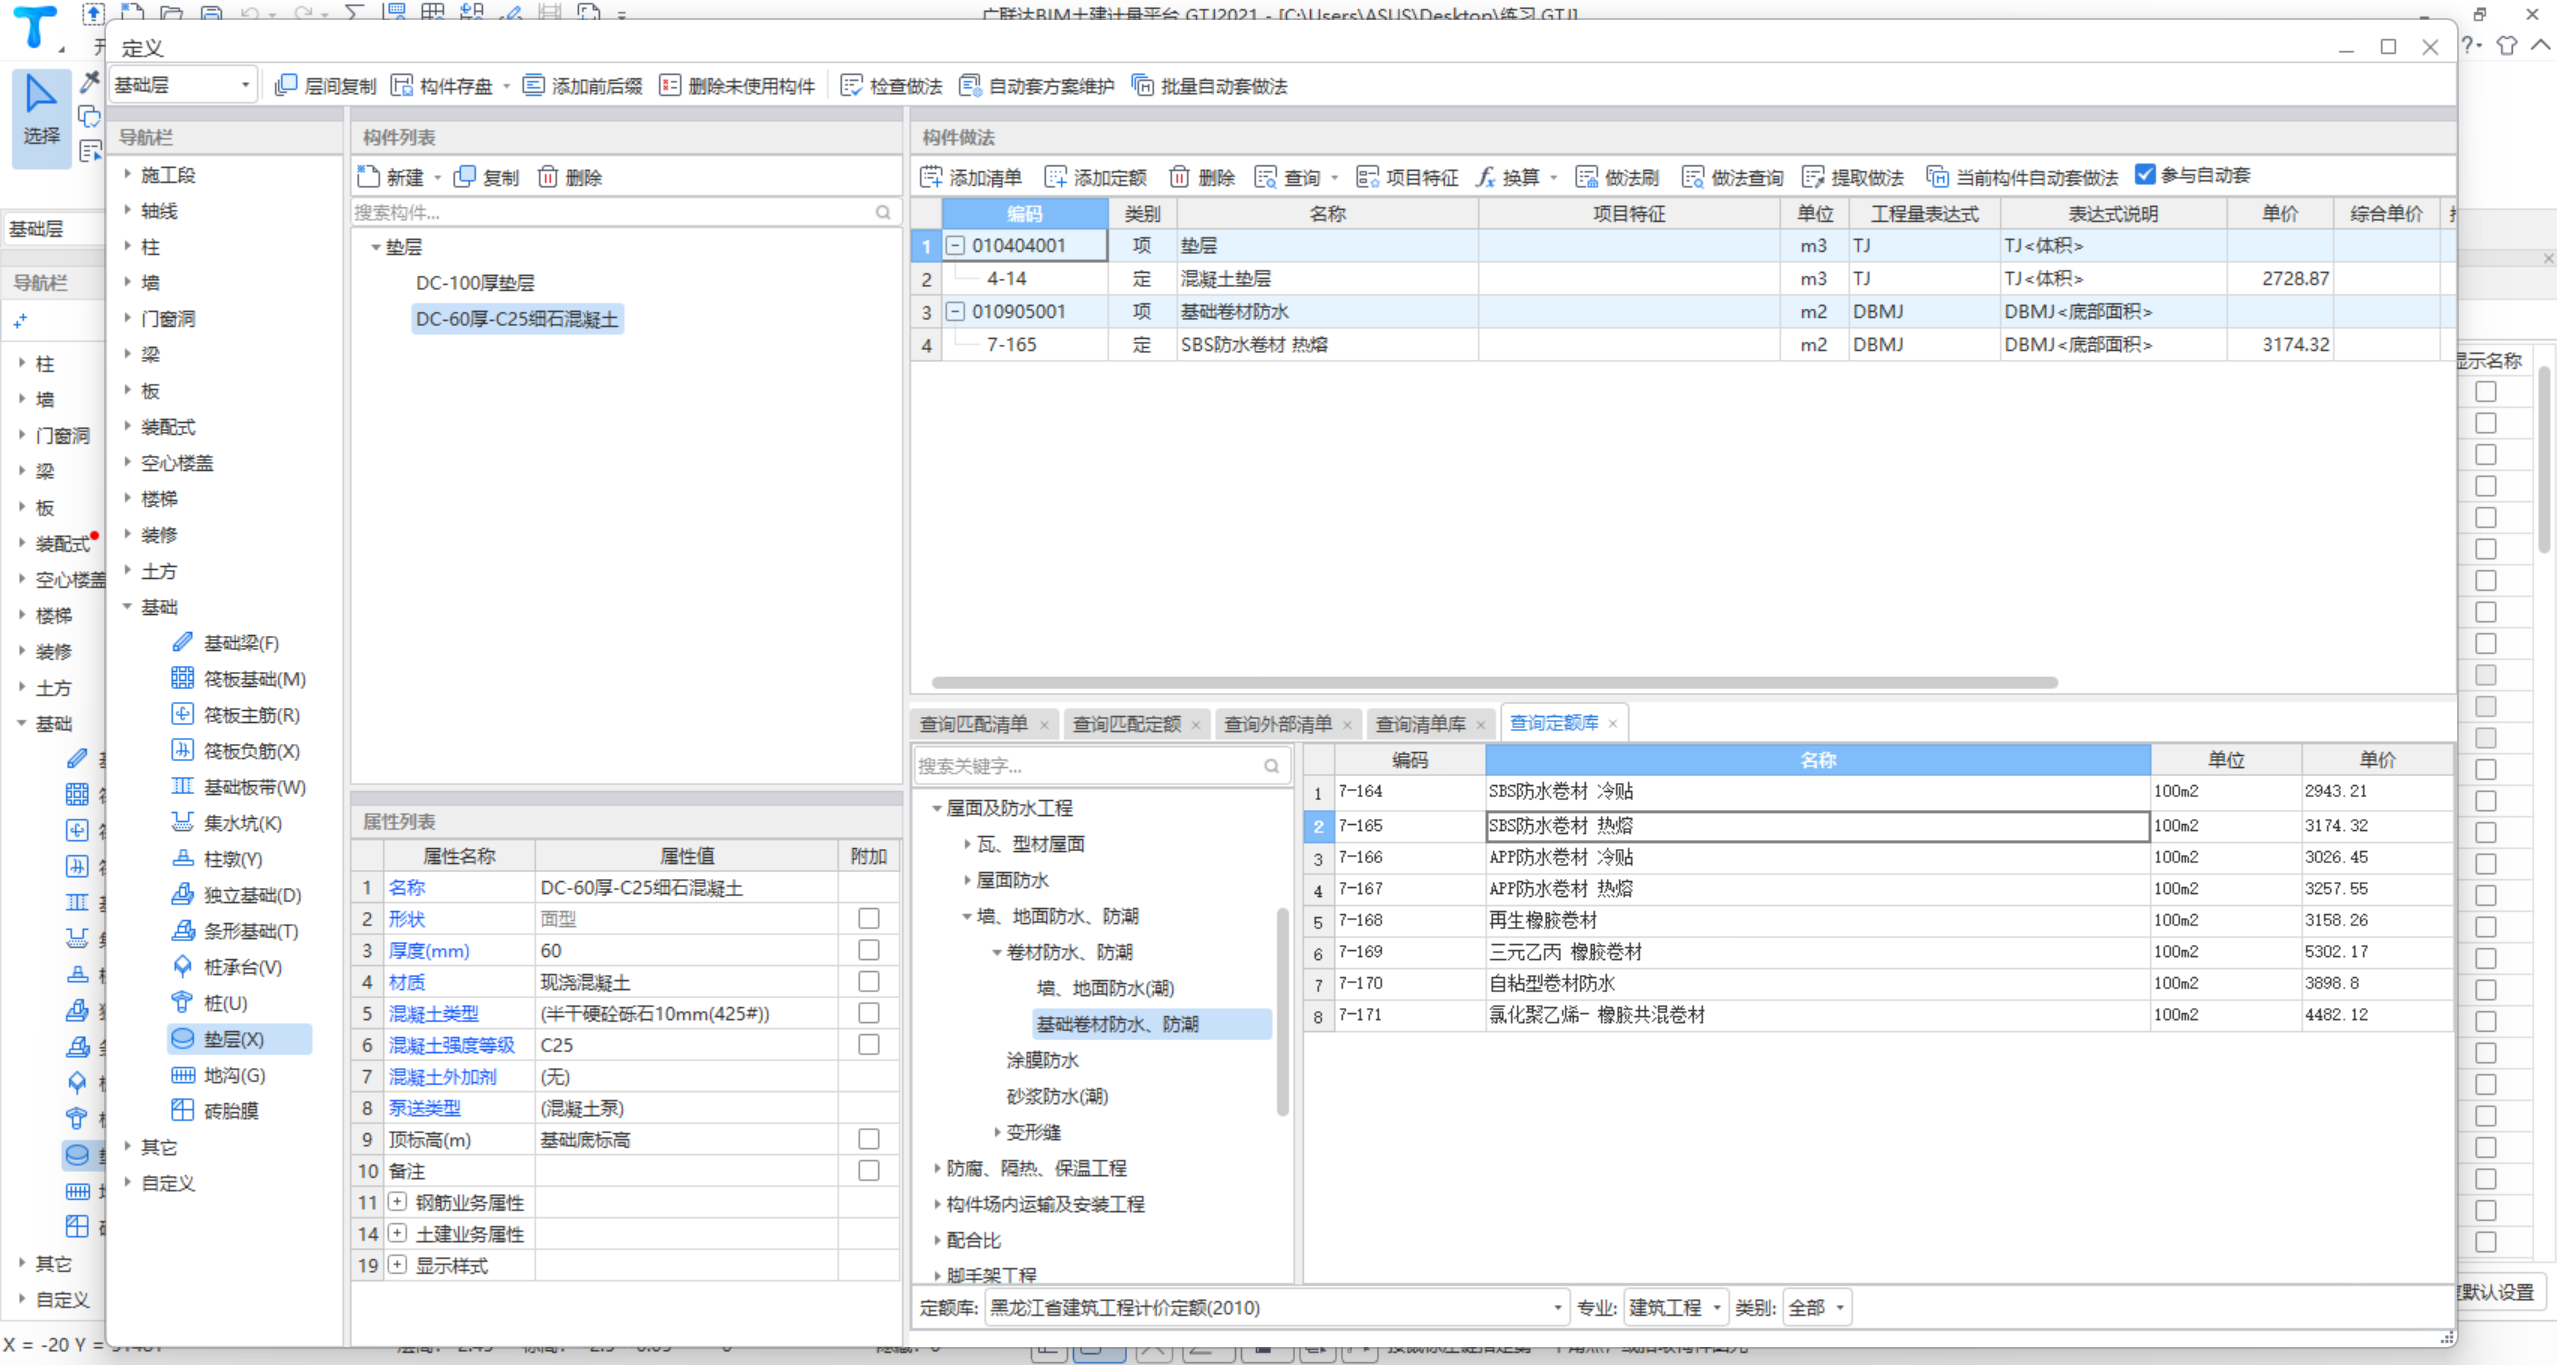This screenshot has width=2557, height=1365.
Task: Collapse the 垫层 component group
Action: pyautogui.click(x=375, y=247)
